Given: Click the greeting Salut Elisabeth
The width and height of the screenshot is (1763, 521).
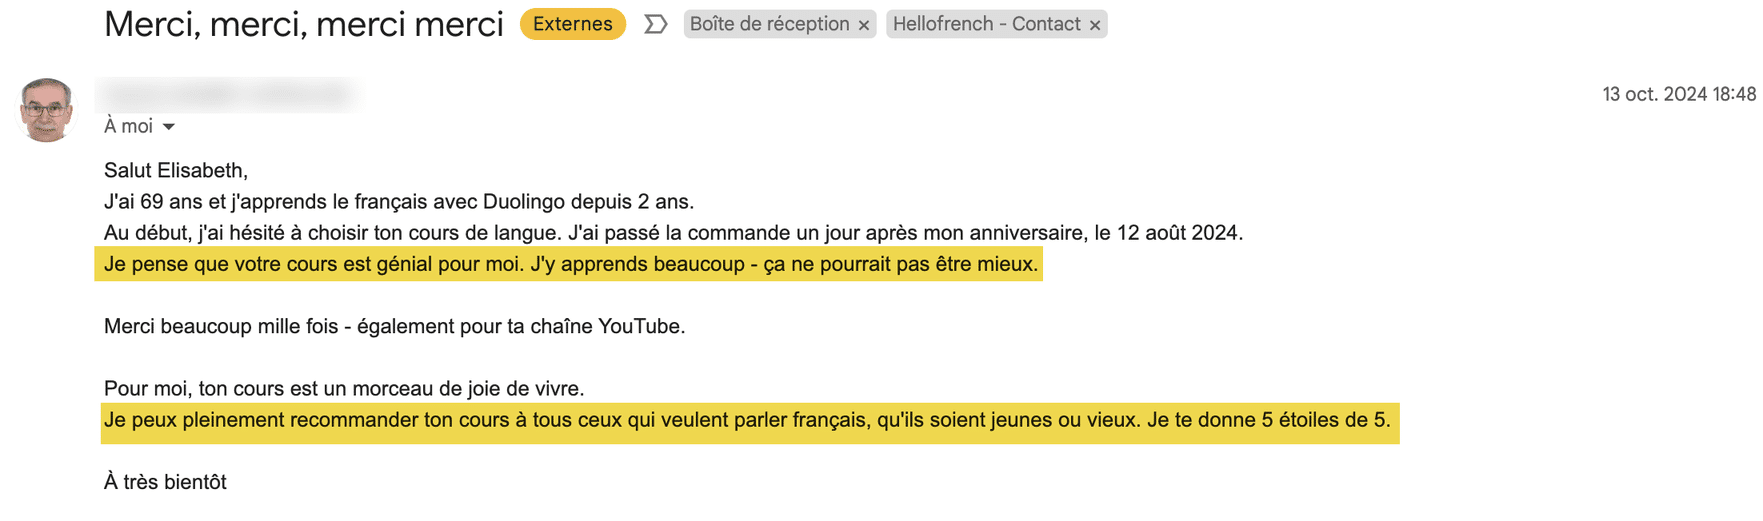Looking at the screenshot, I should pos(176,170).
